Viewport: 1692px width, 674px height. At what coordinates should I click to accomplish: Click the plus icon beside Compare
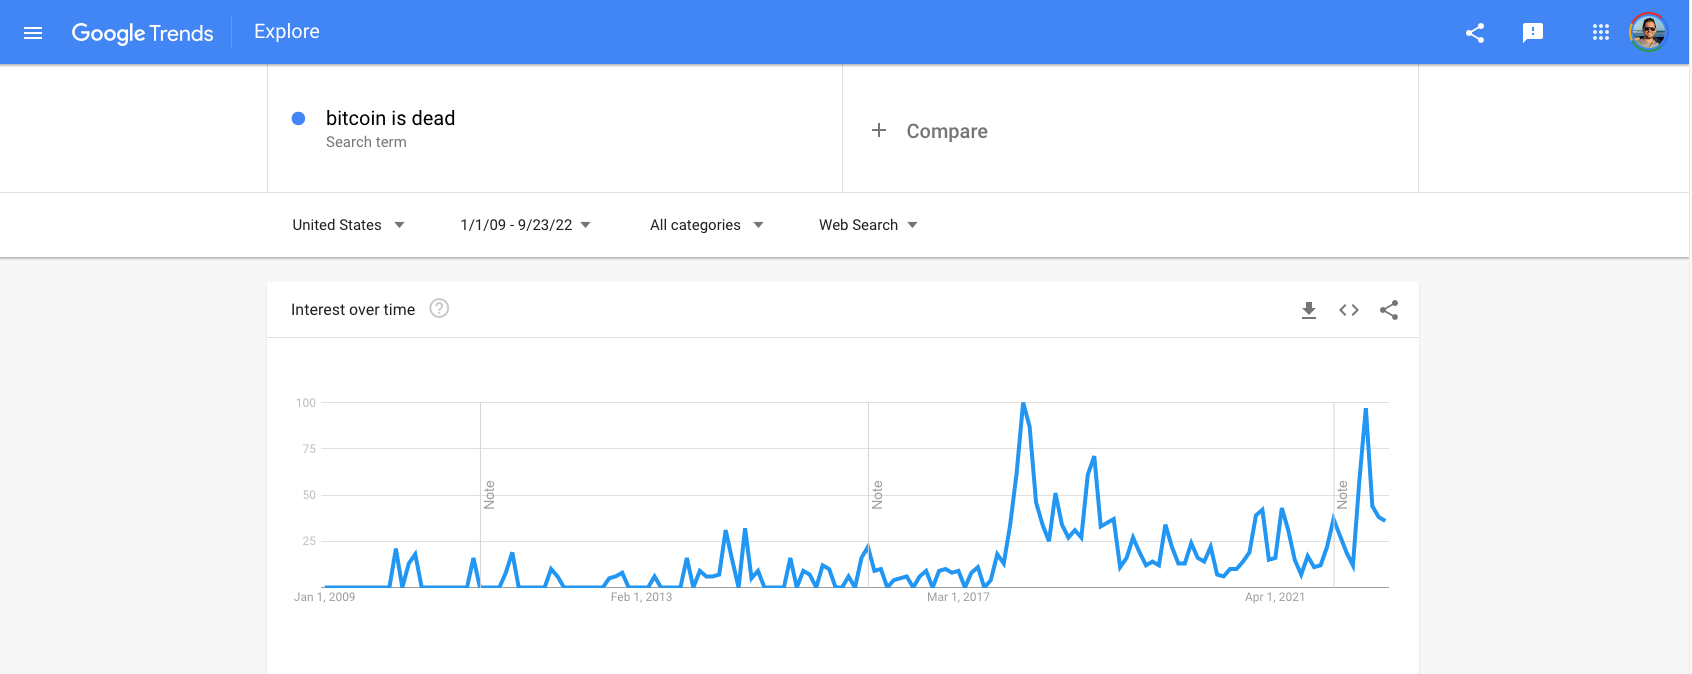pyautogui.click(x=879, y=130)
